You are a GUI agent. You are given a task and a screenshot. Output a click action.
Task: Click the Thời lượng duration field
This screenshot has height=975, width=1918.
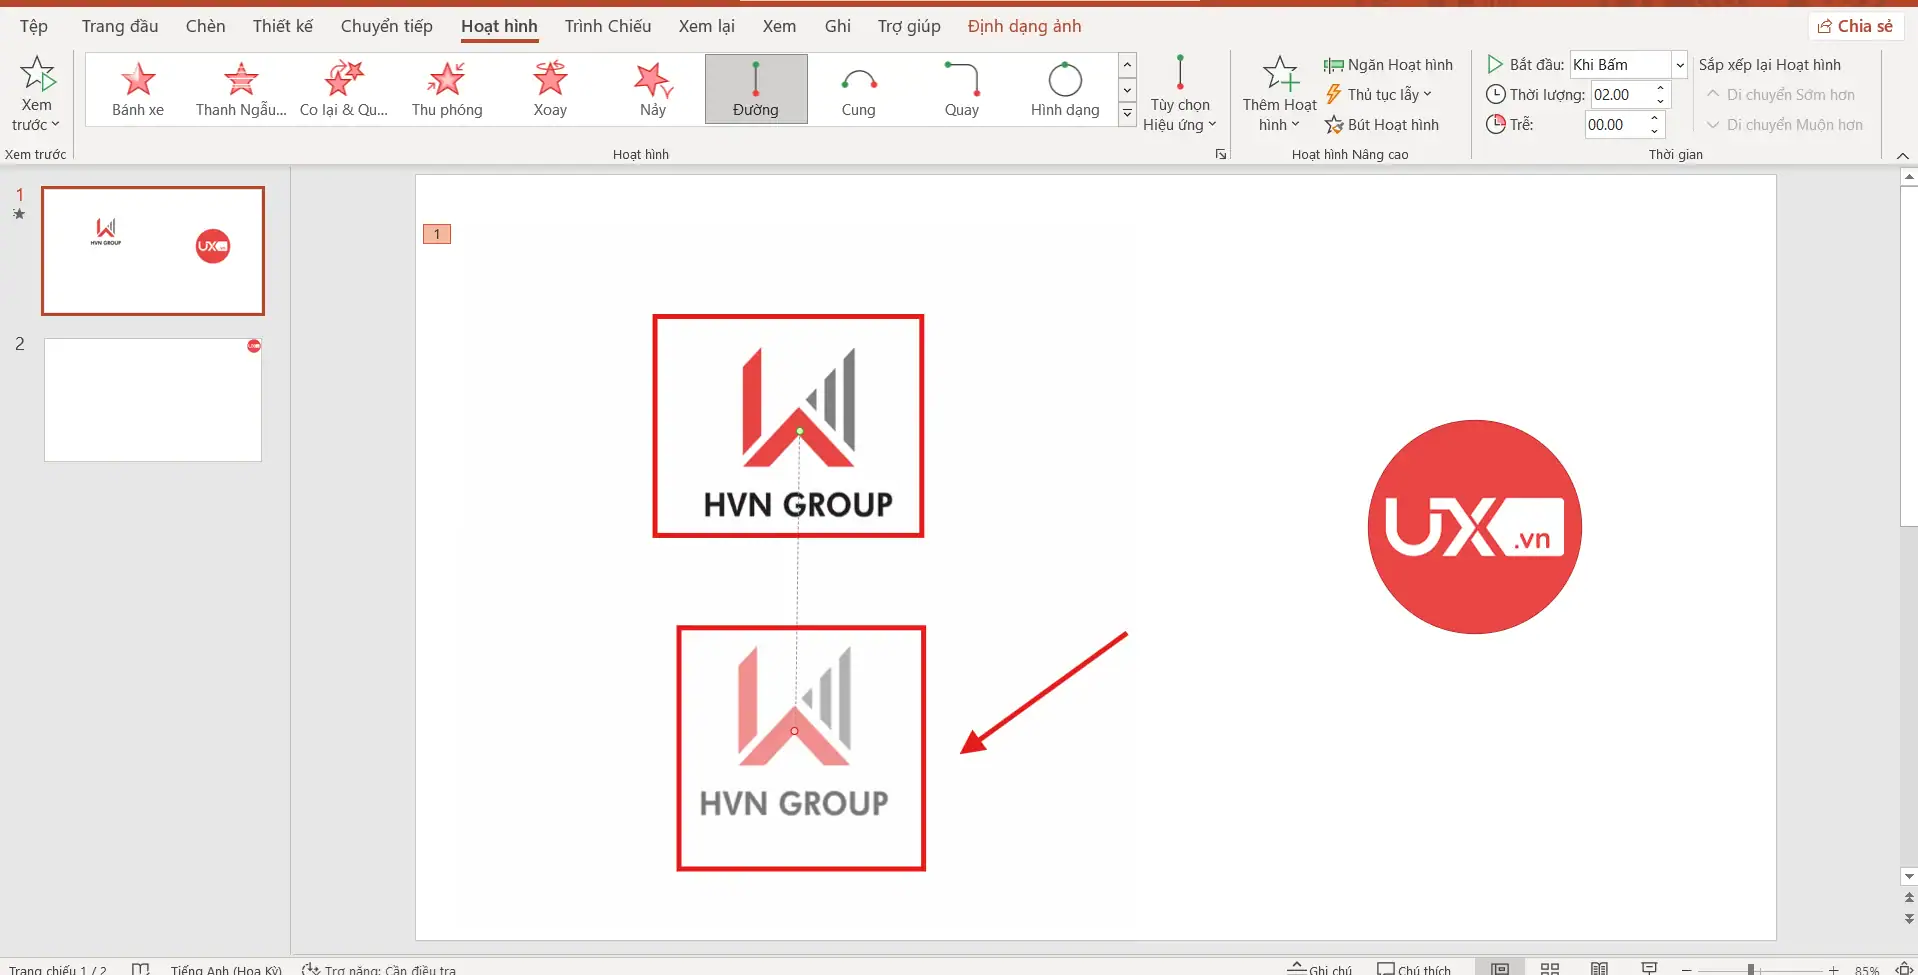pos(1619,95)
